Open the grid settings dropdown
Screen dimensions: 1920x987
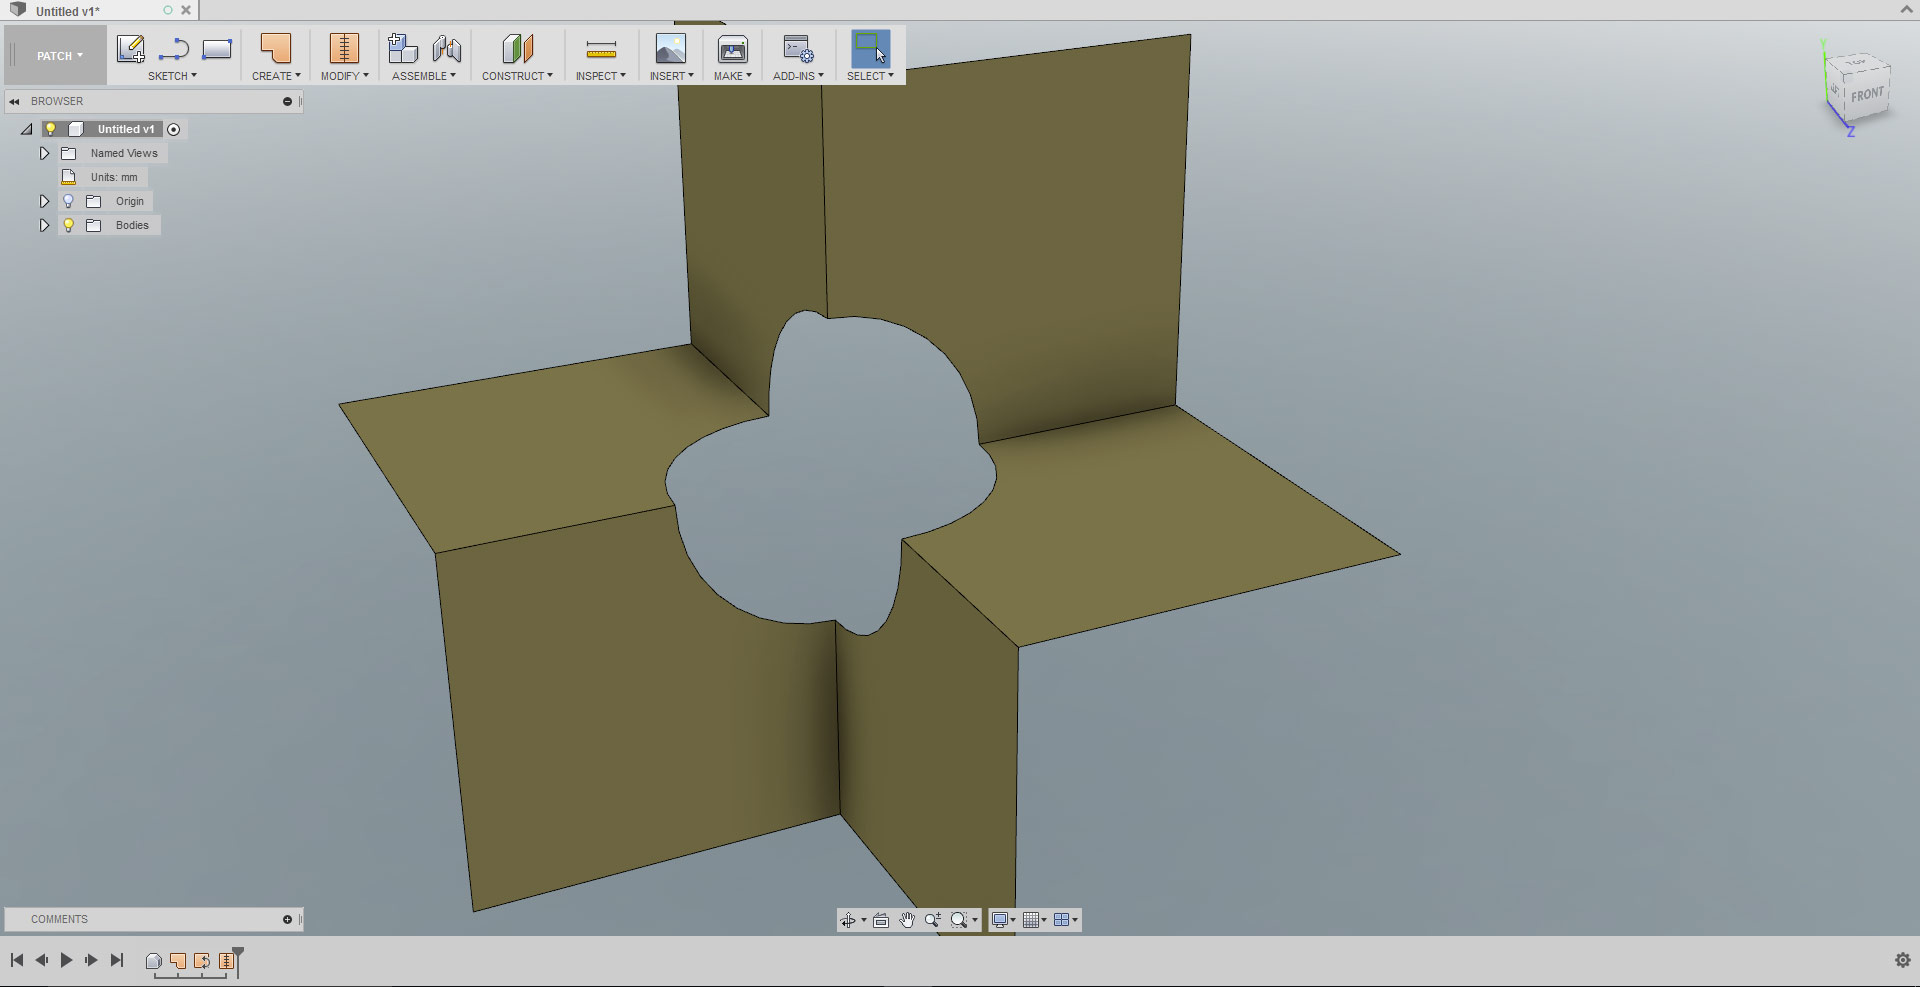tap(1035, 919)
